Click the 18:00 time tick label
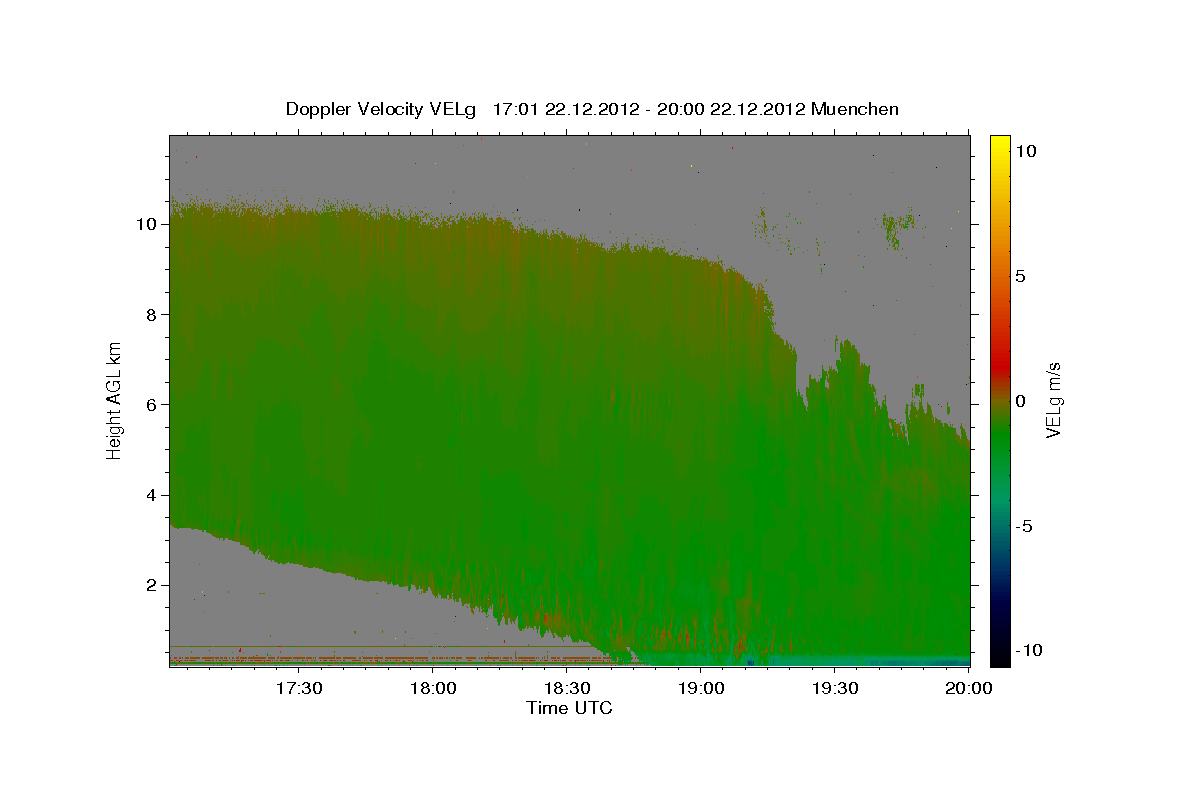1200x800 pixels. pos(433,689)
